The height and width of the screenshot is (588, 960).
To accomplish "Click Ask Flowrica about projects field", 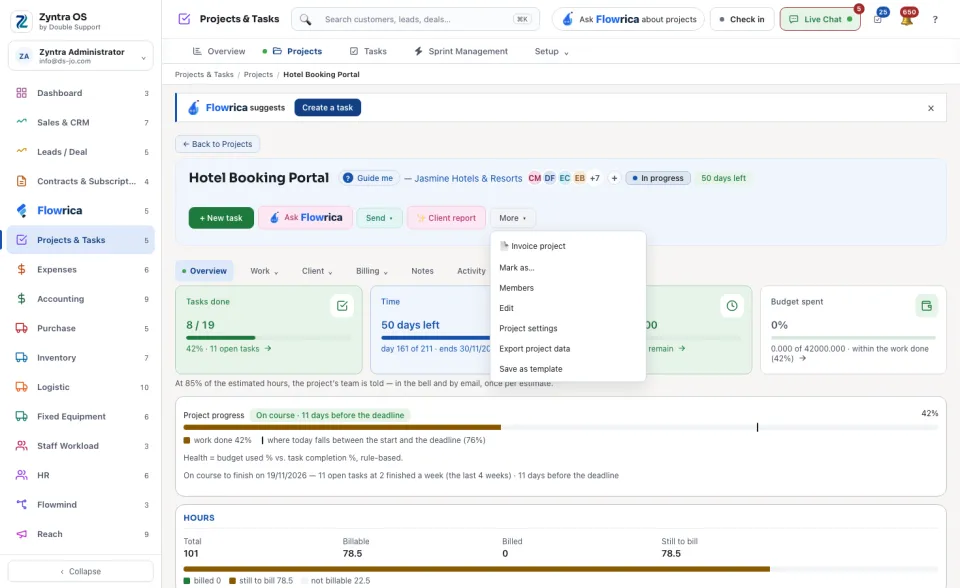I will pyautogui.click(x=629, y=20).
